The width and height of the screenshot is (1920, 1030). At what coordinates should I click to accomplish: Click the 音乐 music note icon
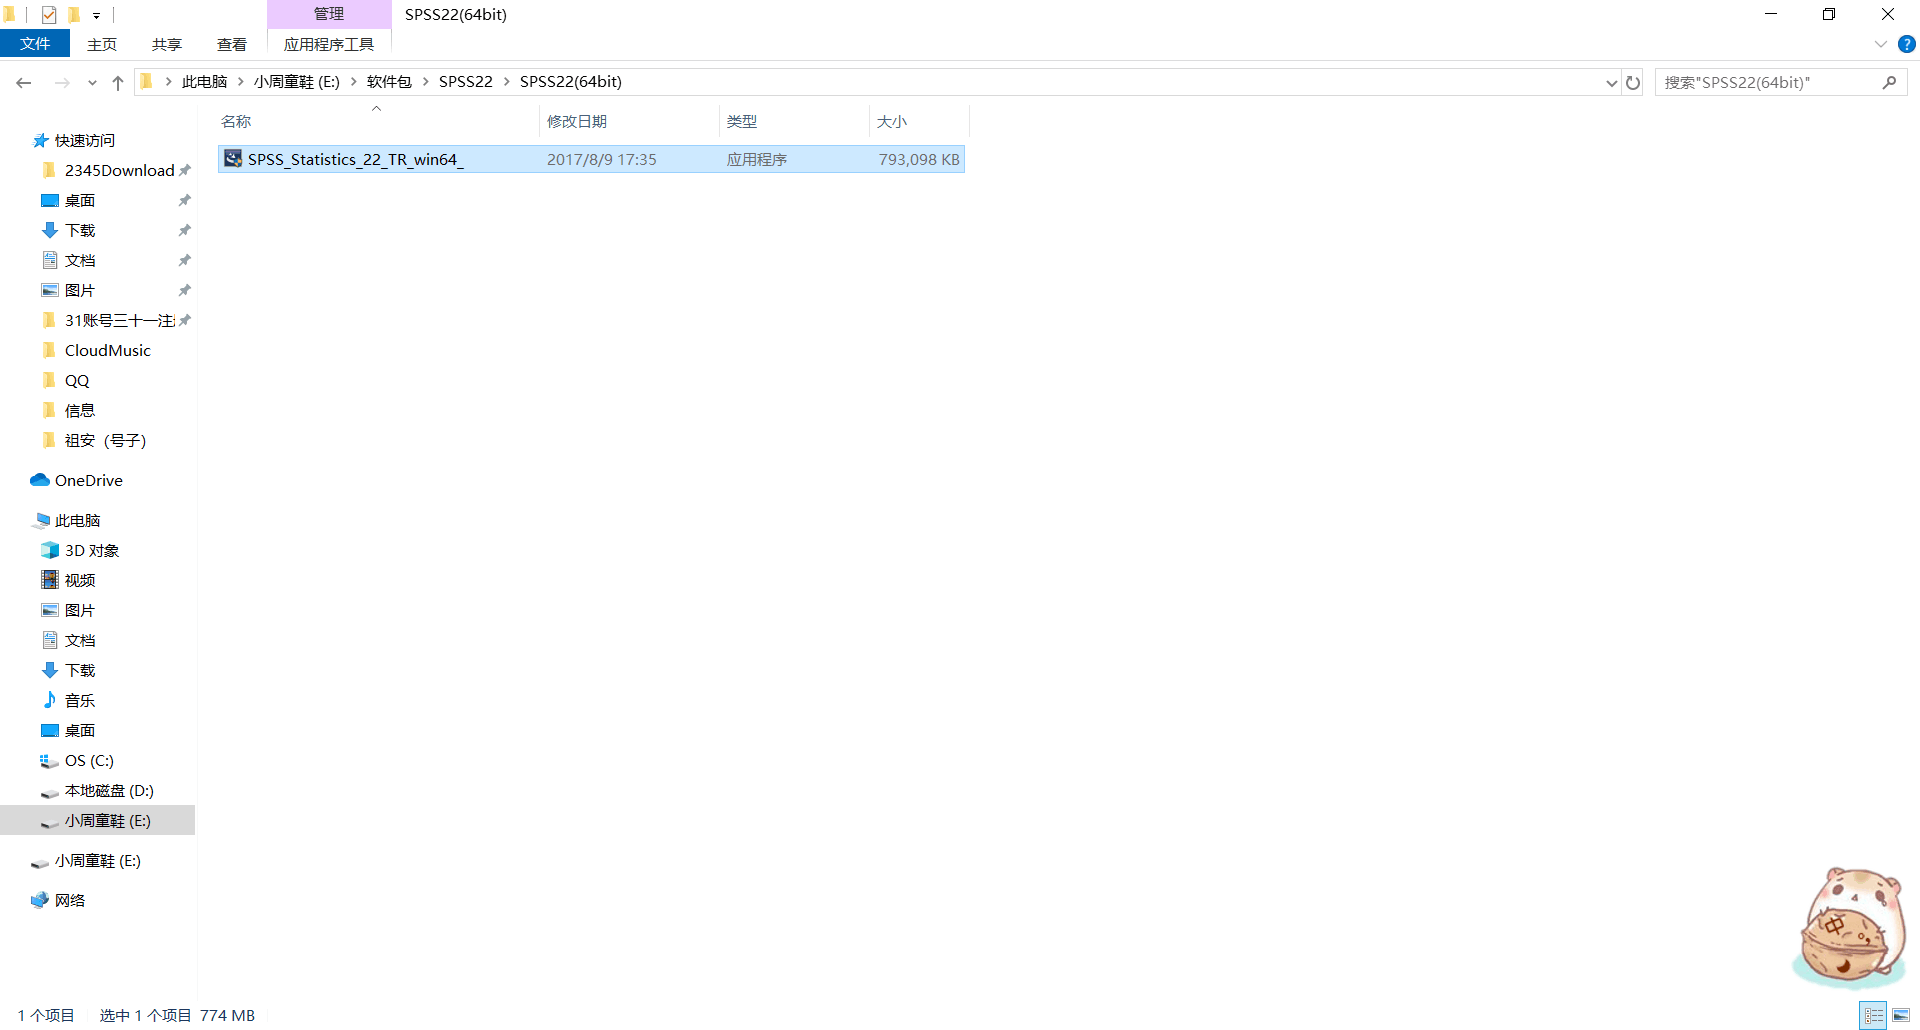tap(50, 700)
